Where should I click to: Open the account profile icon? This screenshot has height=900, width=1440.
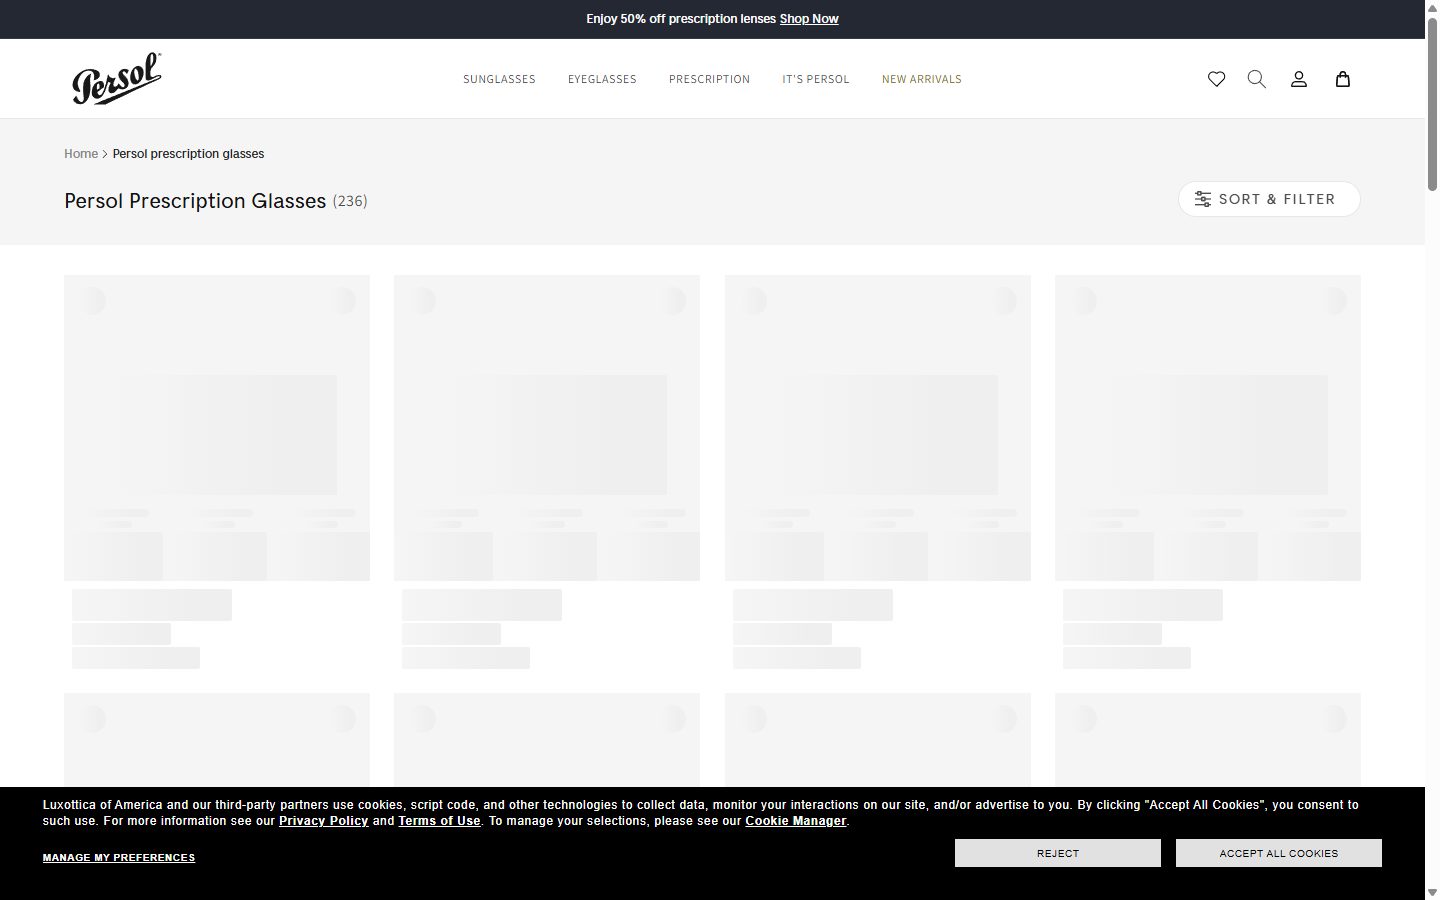coord(1299,79)
